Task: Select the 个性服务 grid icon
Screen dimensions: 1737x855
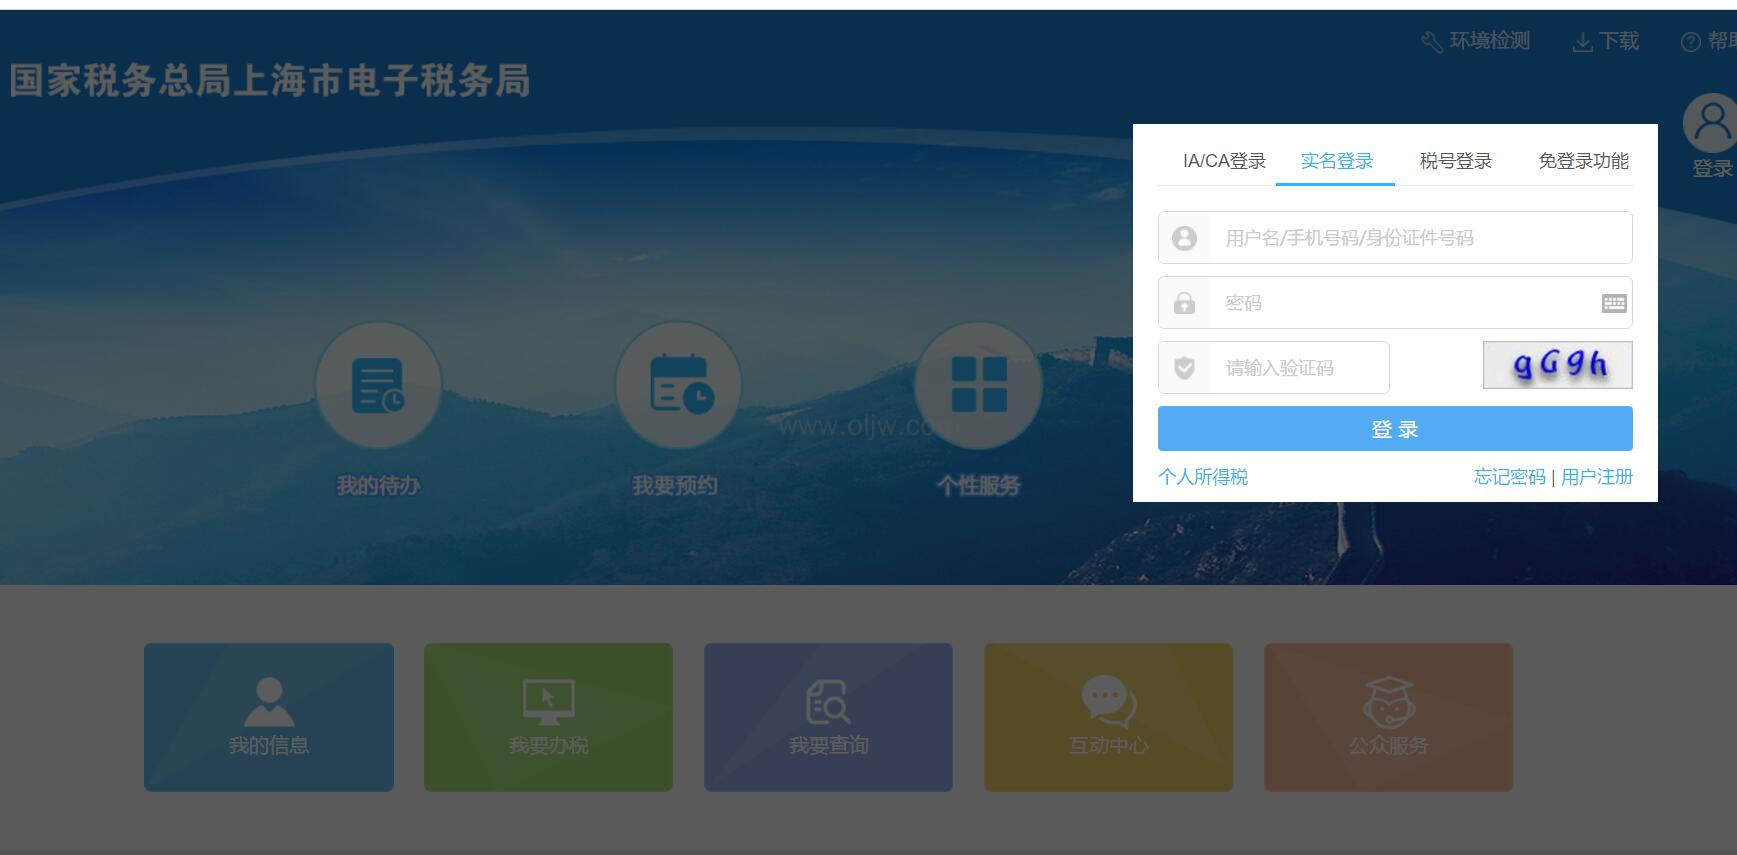Action: [x=979, y=386]
